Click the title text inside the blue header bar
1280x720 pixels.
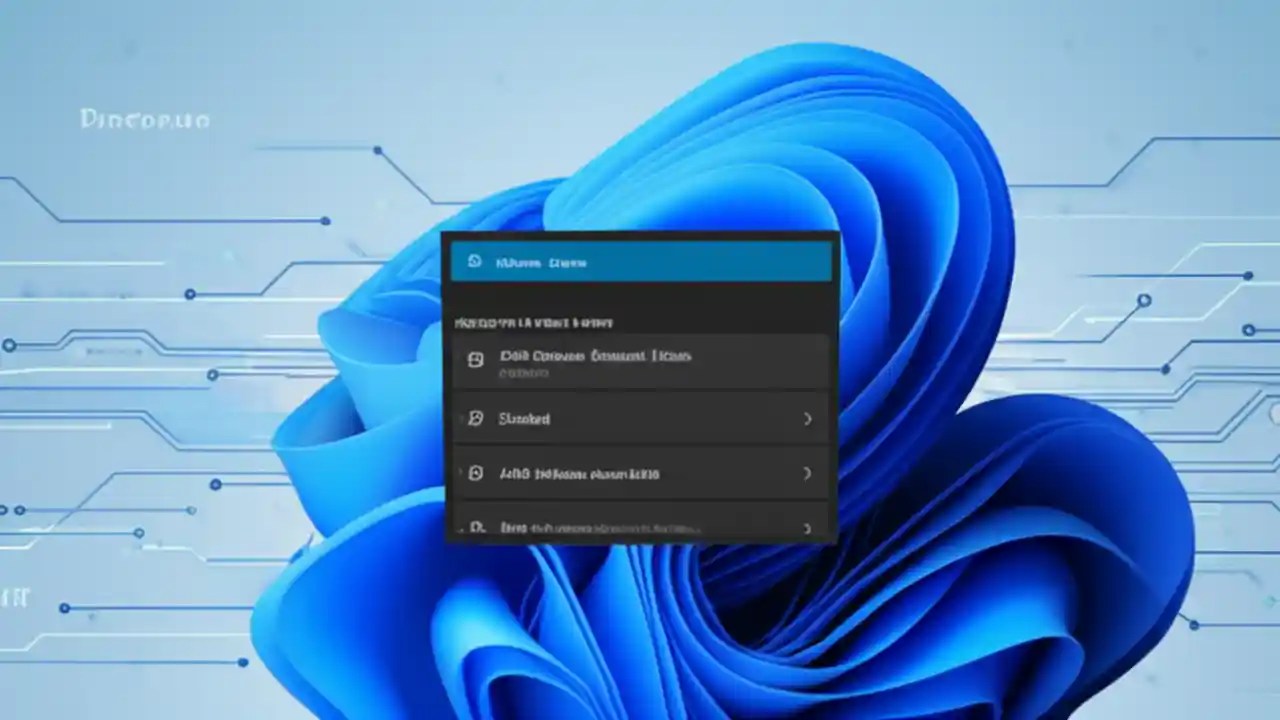click(x=541, y=262)
